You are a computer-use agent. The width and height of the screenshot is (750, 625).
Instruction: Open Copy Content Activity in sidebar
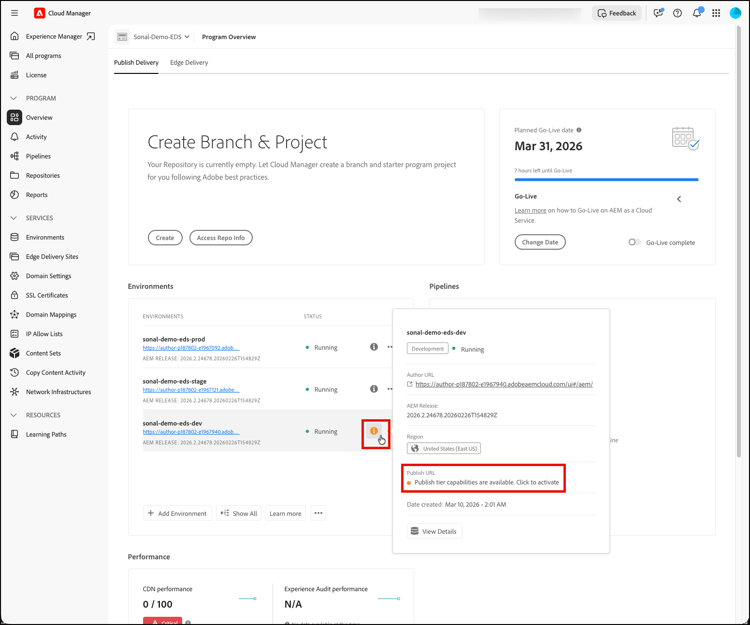coord(53,373)
